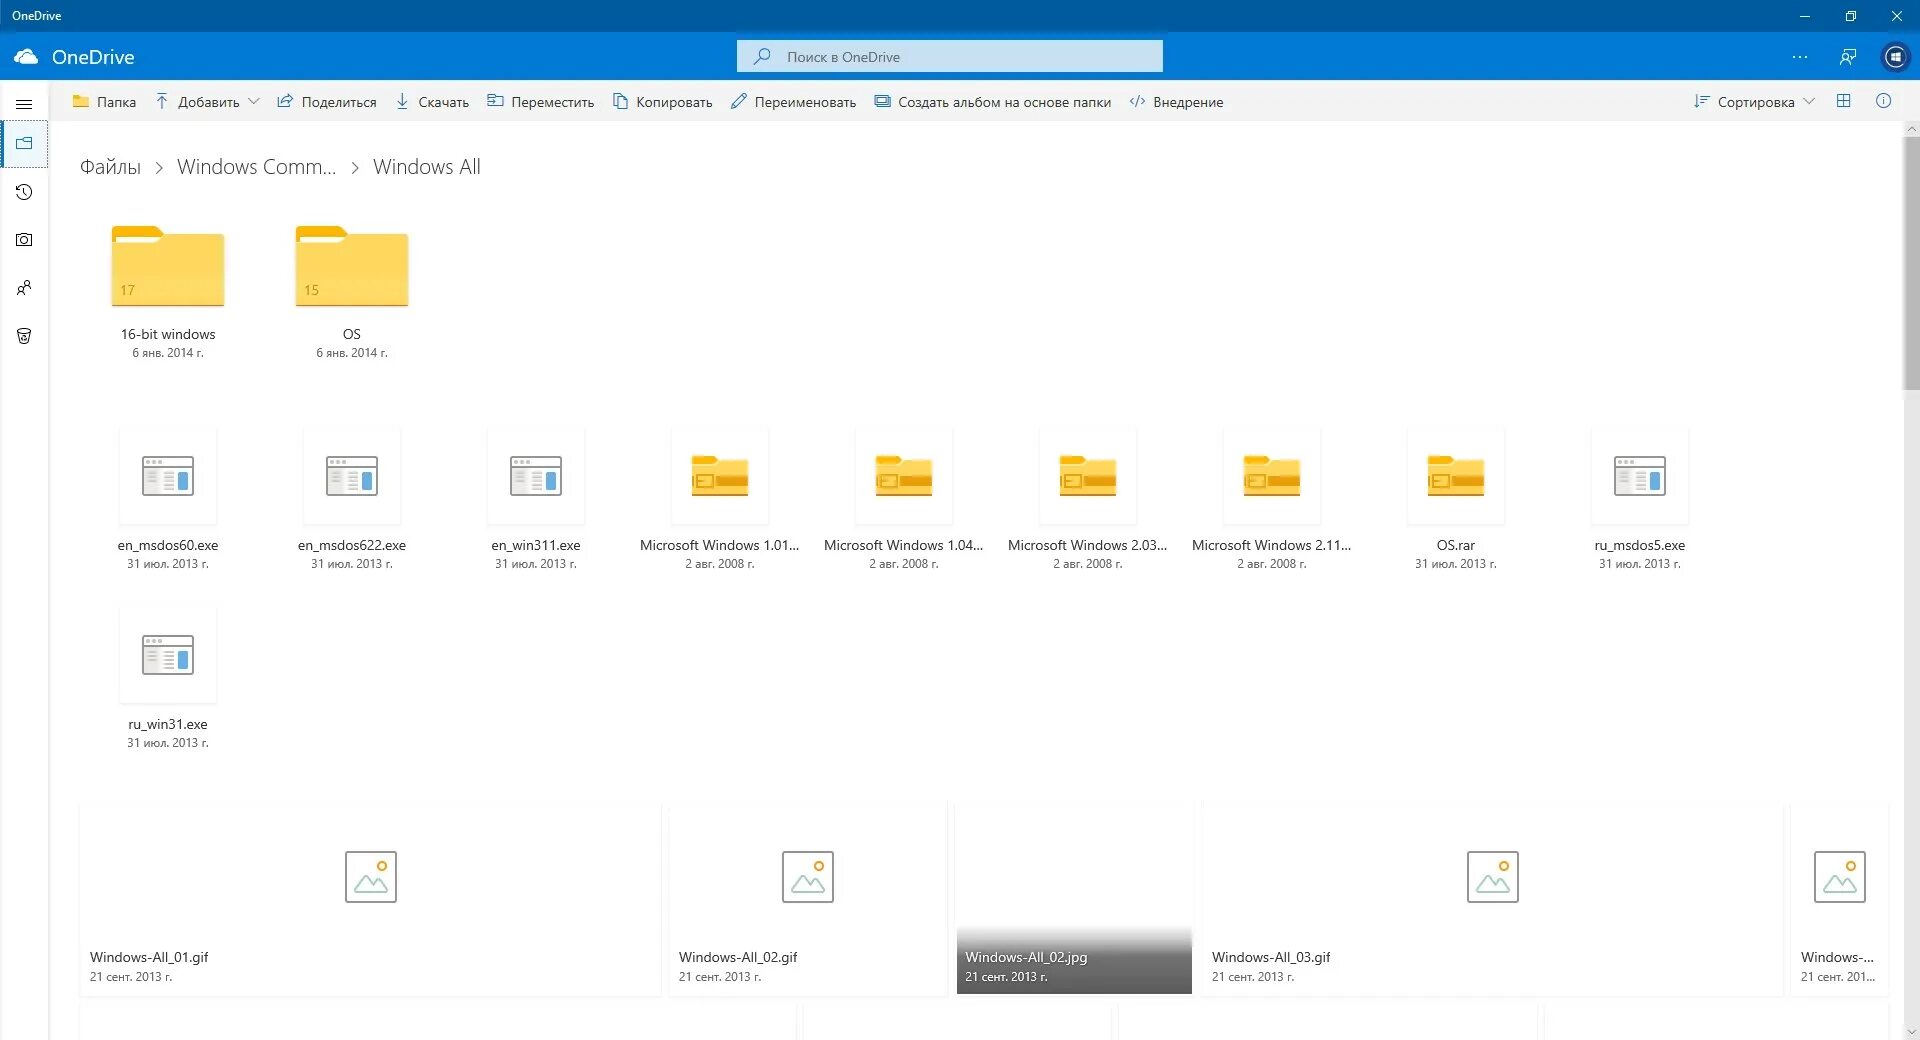Select the ru_msdos5.exe file
1920x1040 pixels.
tap(1640, 498)
